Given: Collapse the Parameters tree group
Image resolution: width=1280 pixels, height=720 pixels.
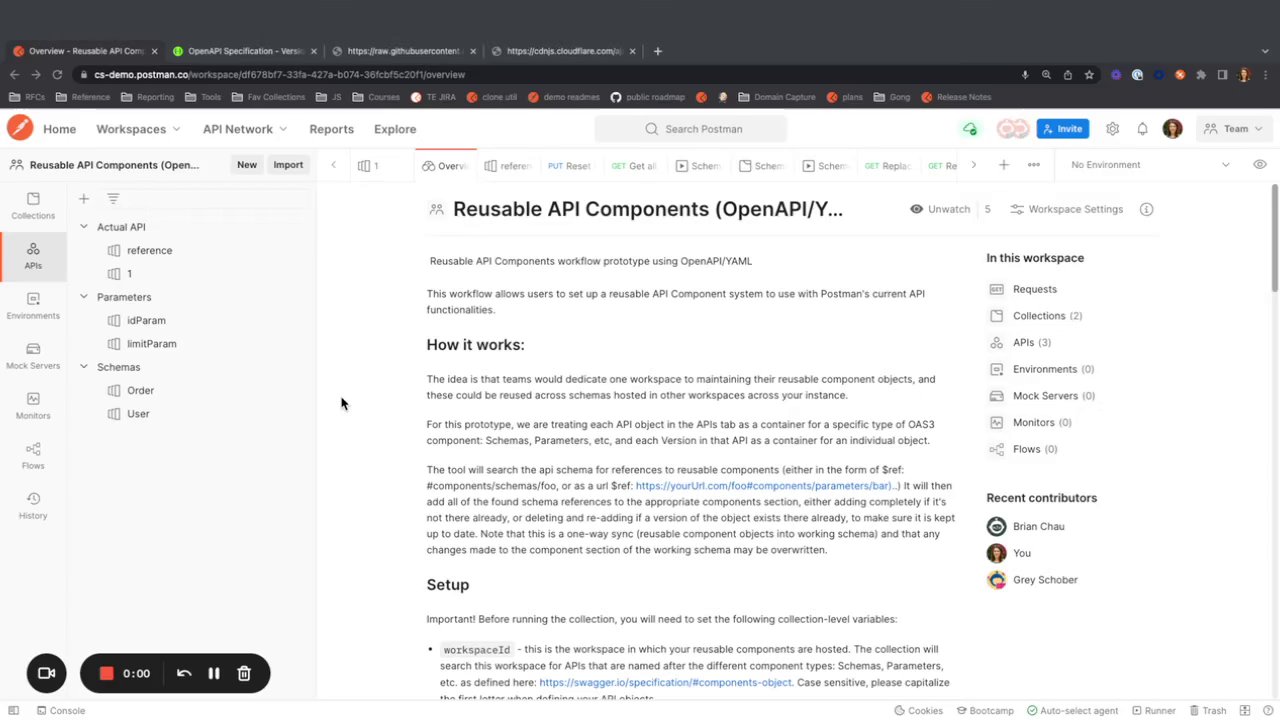Looking at the screenshot, I should [84, 297].
